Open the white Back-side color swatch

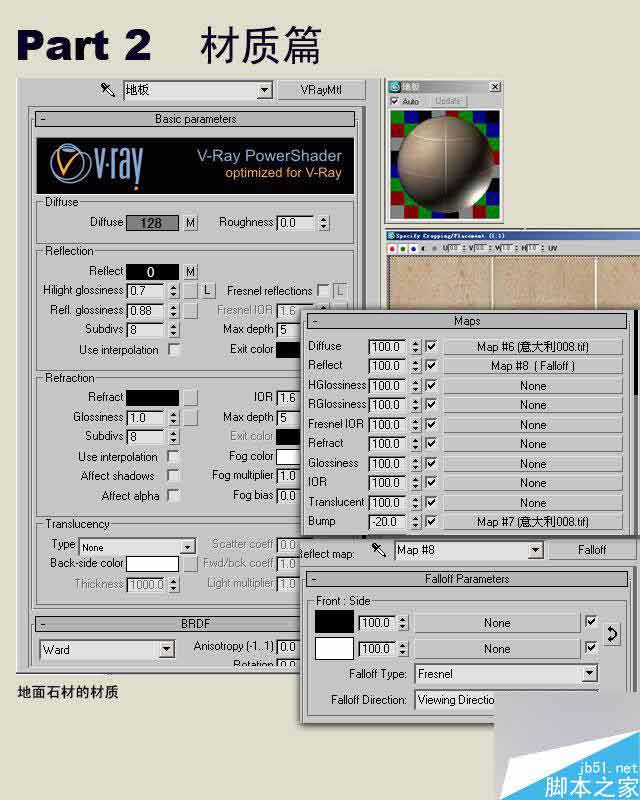click(x=152, y=564)
